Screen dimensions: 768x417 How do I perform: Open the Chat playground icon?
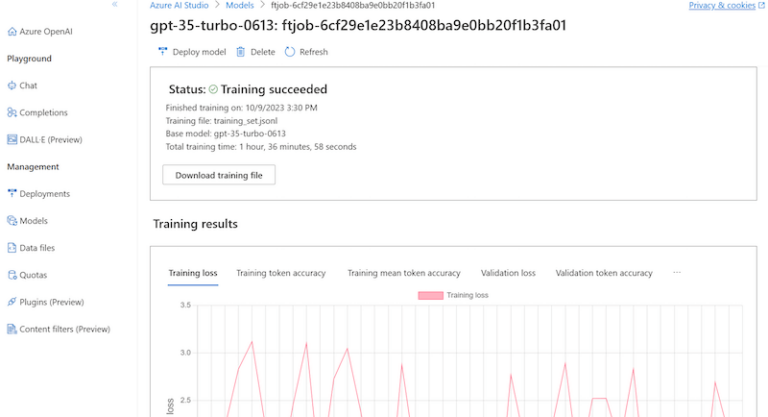[x=12, y=86]
